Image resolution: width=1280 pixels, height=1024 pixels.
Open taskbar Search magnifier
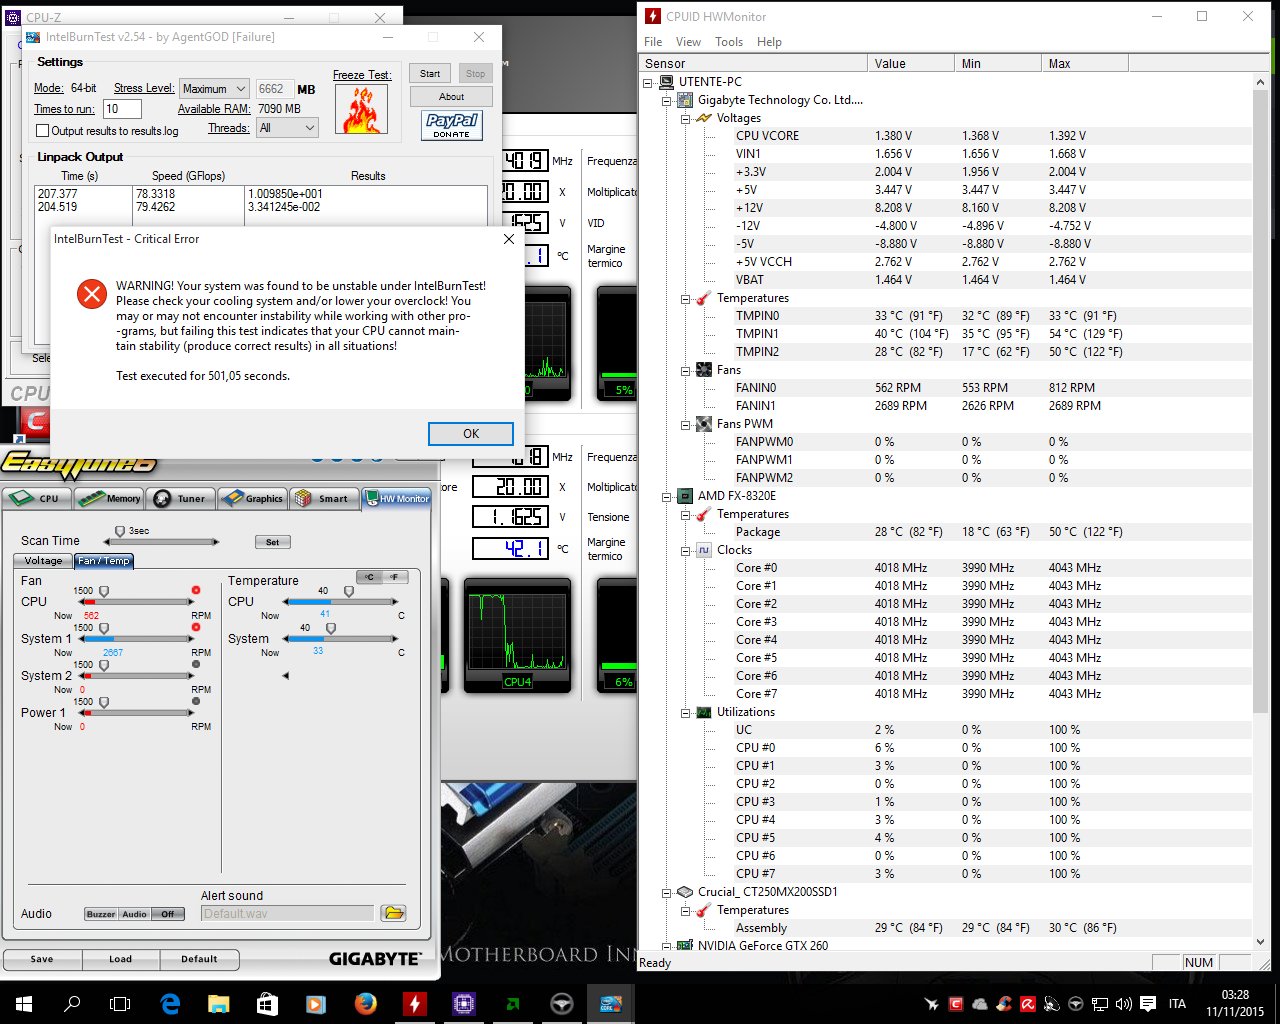tap(72, 1003)
